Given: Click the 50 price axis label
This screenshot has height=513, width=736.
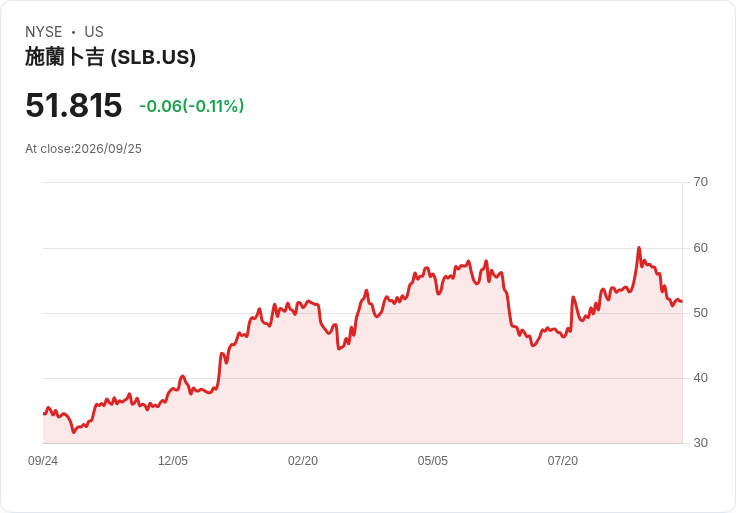Looking at the screenshot, I should point(701,313).
